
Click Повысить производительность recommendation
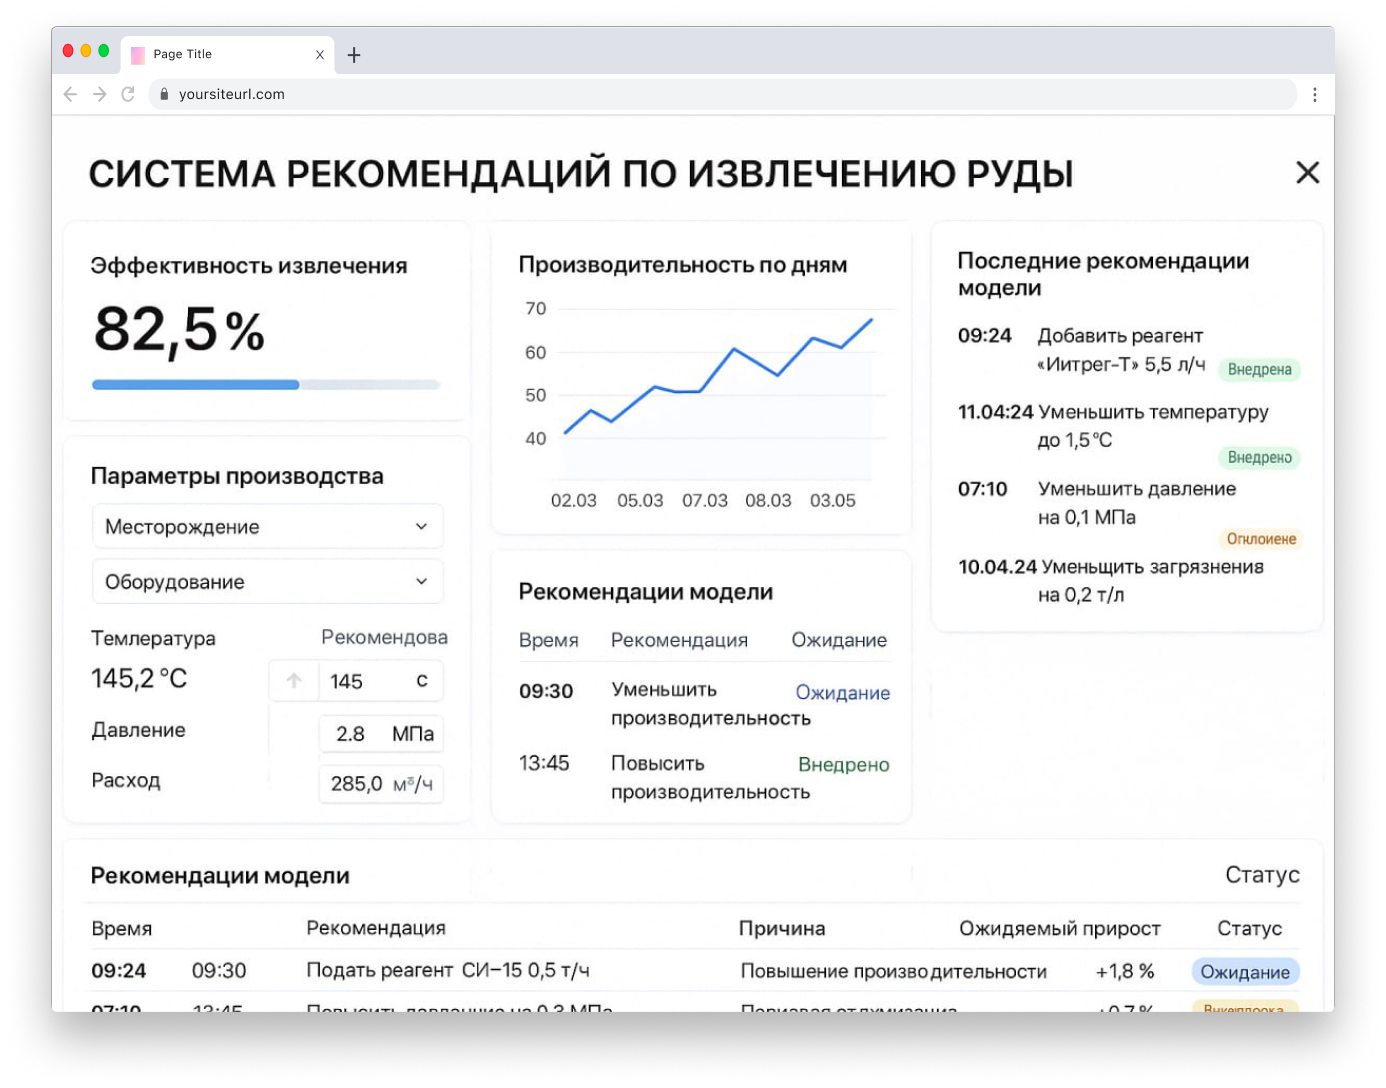710,778
